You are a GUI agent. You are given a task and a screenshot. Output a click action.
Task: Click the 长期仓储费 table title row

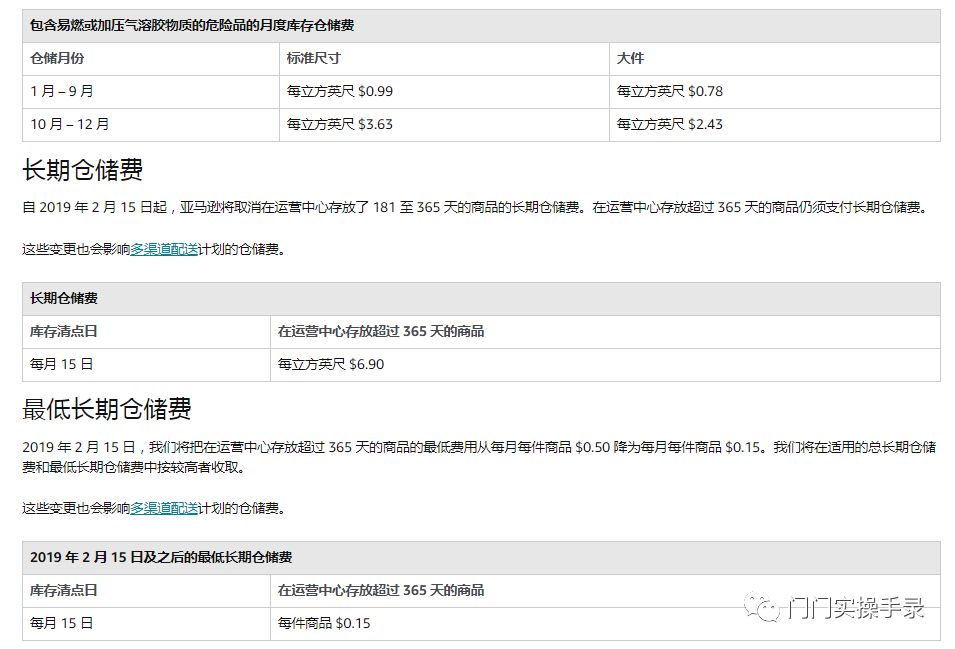[481, 299]
